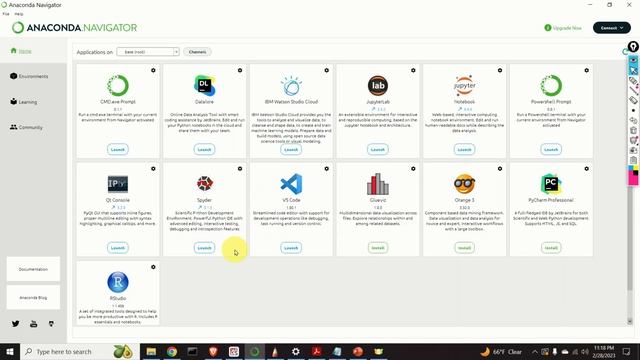Click the Channels button
640x360 pixels.
click(197, 52)
